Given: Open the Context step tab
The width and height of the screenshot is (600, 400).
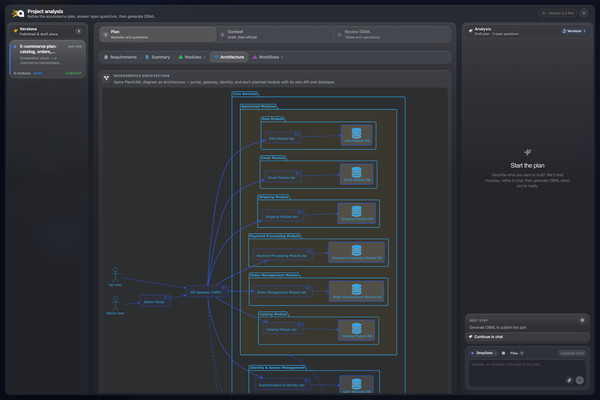Looking at the screenshot, I should [275, 34].
